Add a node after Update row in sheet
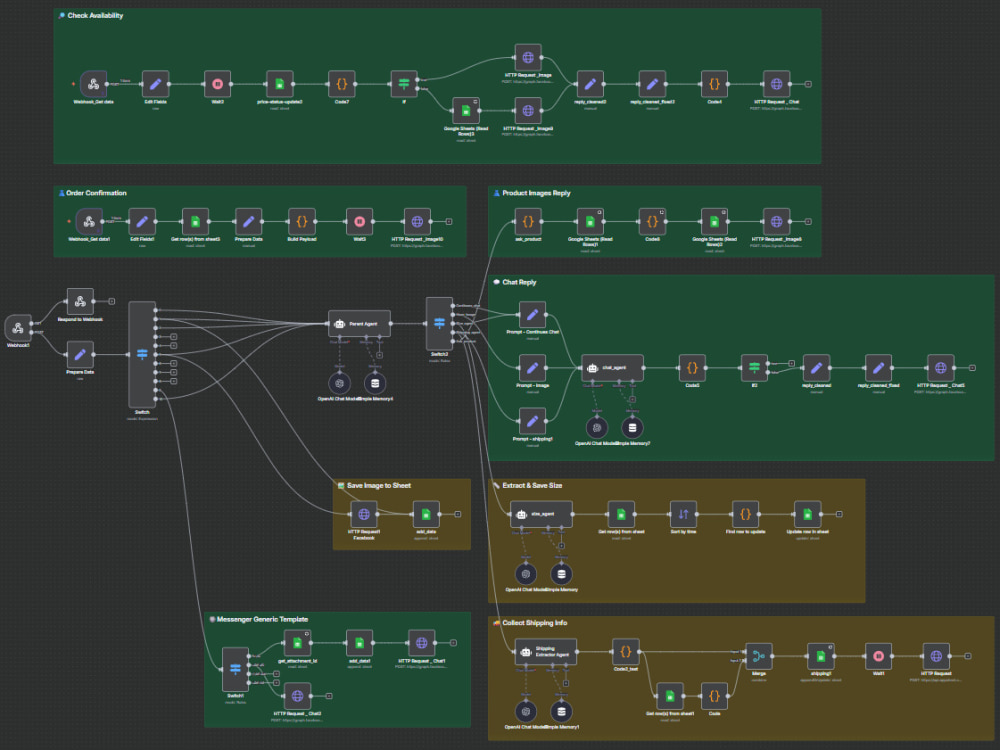The image size is (1000, 750). pos(839,514)
